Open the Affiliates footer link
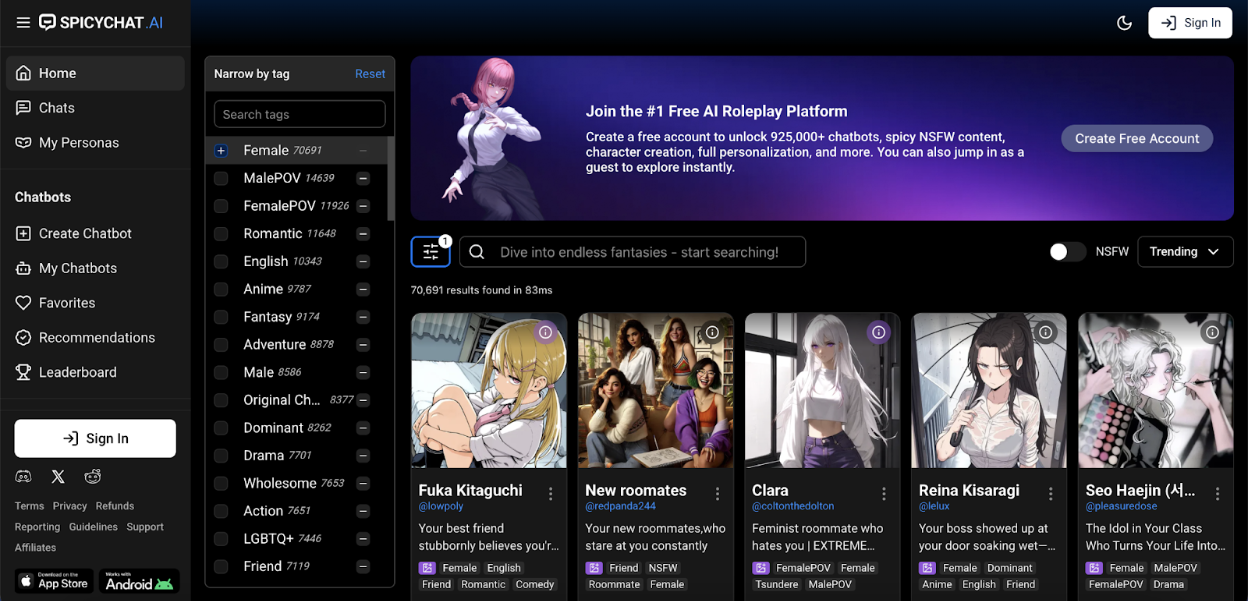This screenshot has height=602, width=1248. [35, 548]
